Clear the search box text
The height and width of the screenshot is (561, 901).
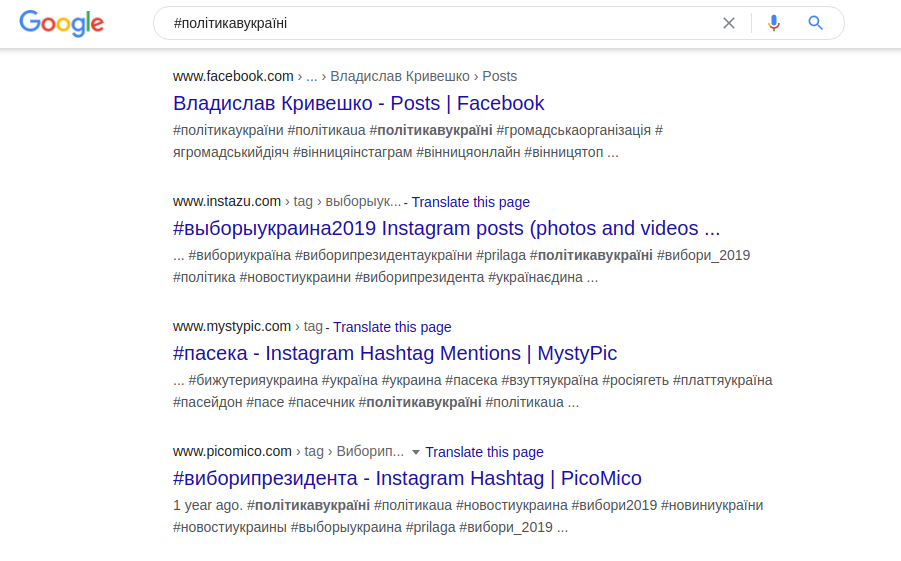(729, 23)
